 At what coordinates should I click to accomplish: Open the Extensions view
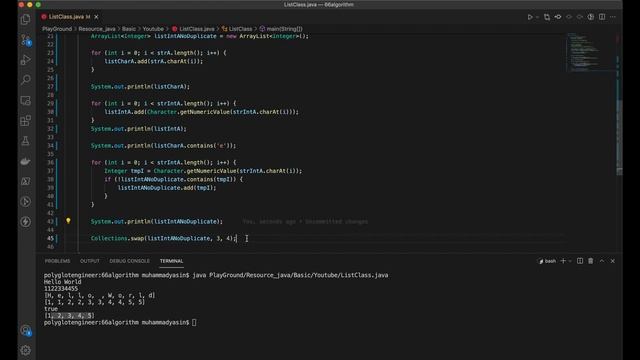click(26, 120)
